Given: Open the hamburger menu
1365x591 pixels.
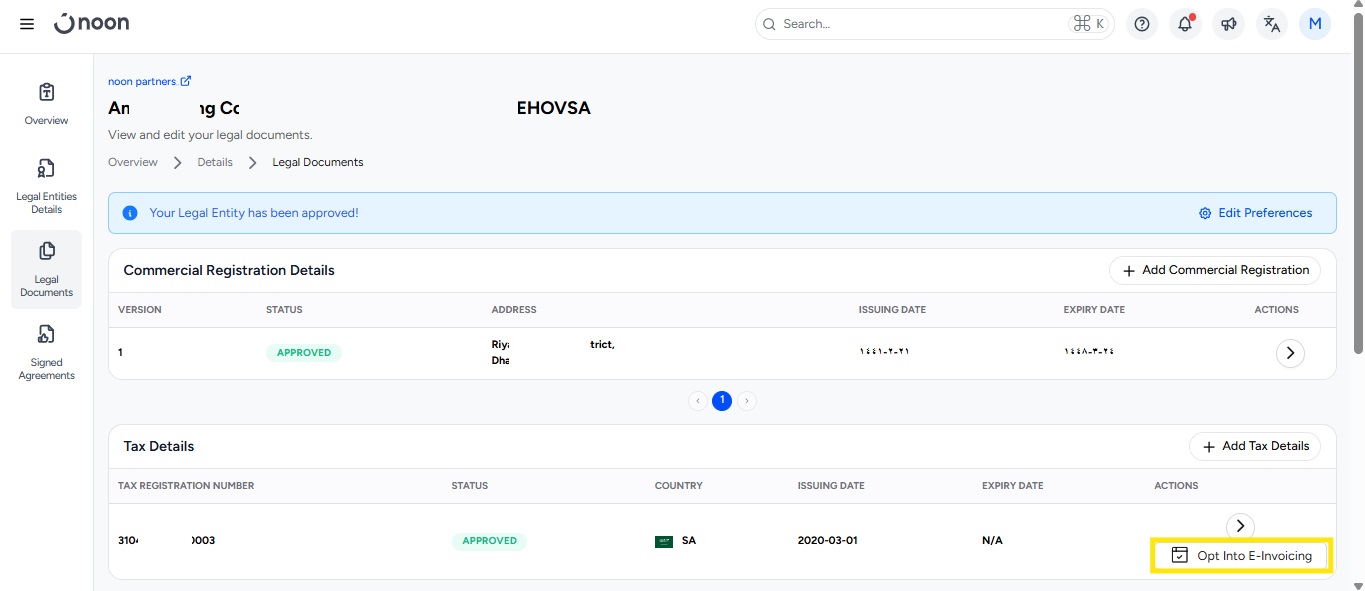Looking at the screenshot, I should 27,24.
